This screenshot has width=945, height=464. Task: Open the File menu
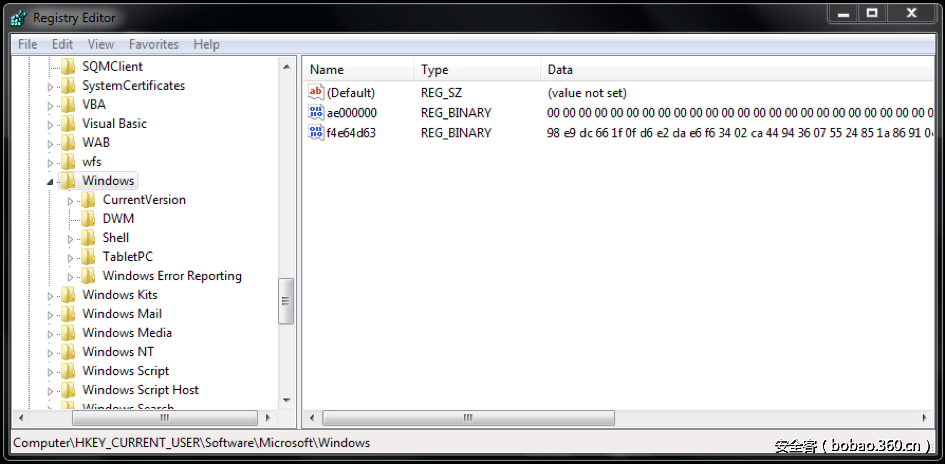click(28, 44)
